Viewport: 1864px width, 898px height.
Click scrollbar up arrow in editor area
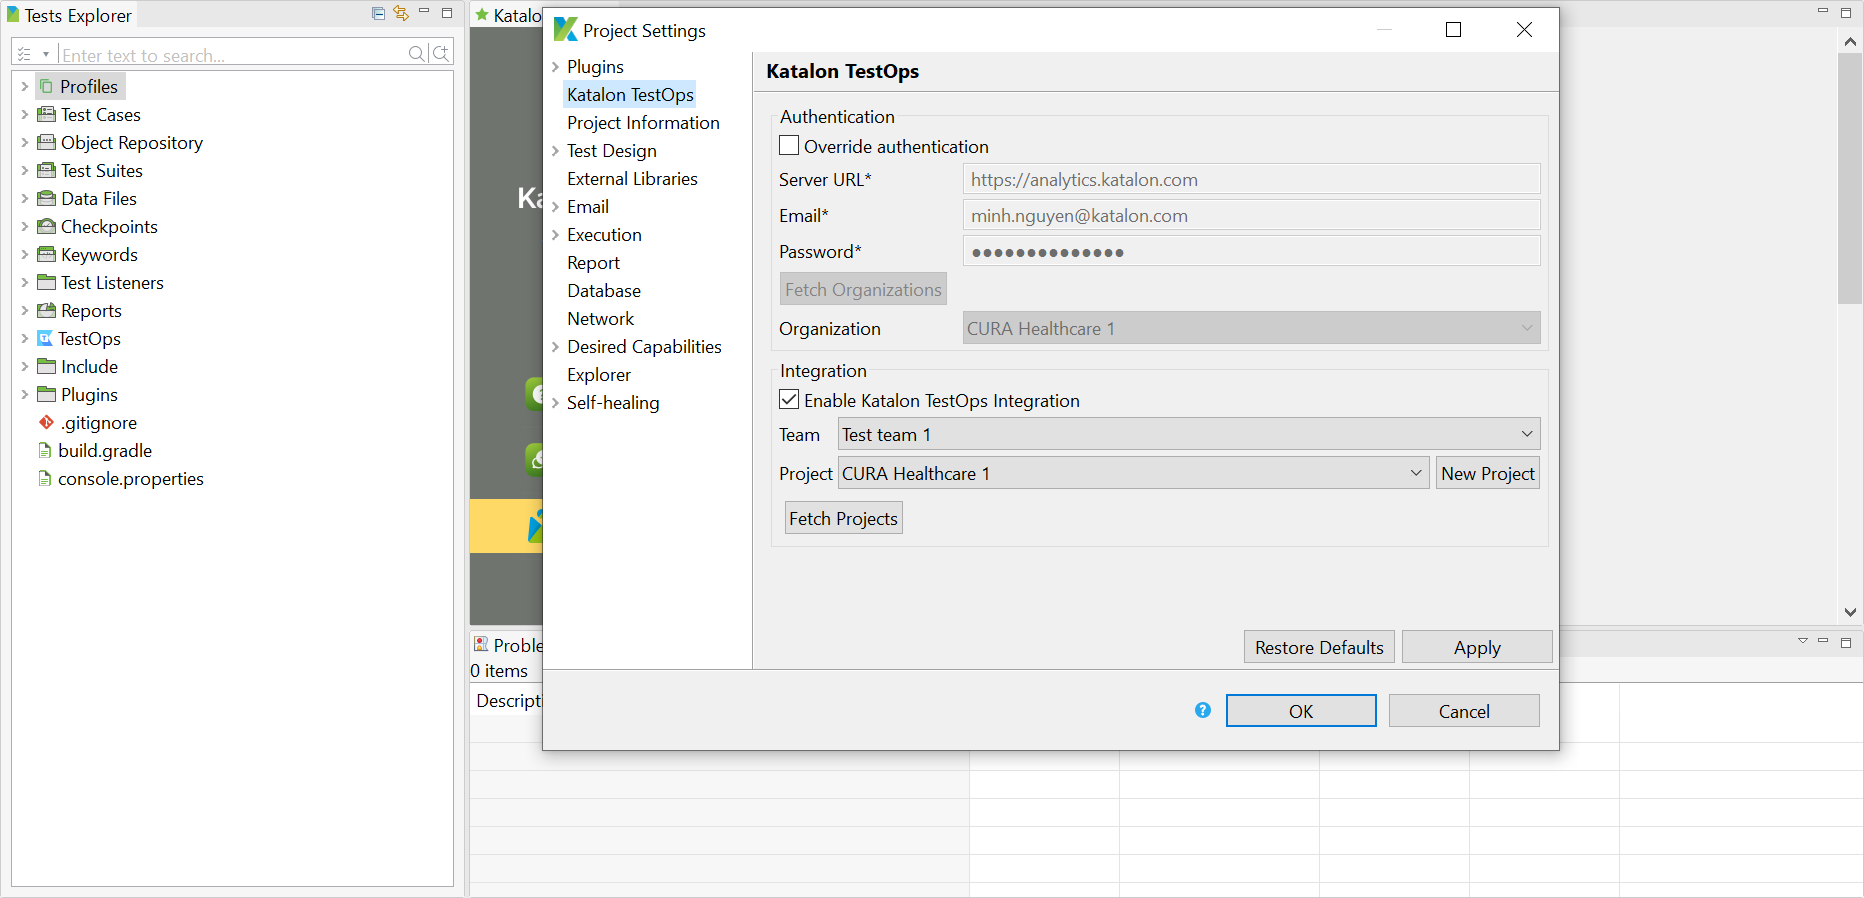(x=1850, y=42)
